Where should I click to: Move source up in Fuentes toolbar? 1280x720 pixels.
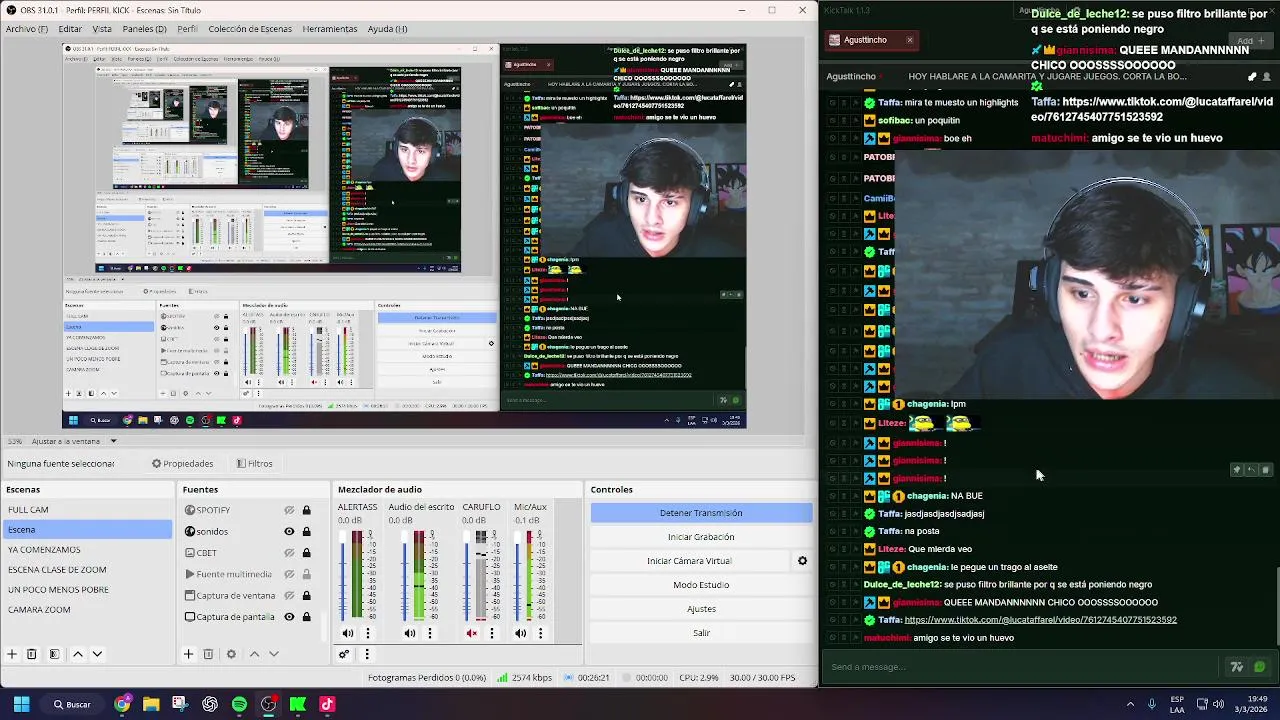point(254,654)
